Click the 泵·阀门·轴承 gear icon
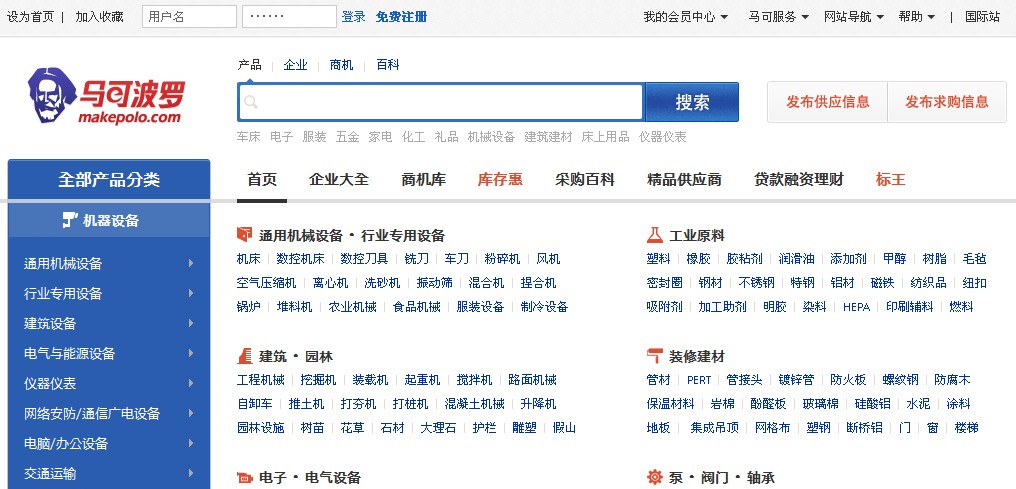The image size is (1016, 489). pos(654,477)
